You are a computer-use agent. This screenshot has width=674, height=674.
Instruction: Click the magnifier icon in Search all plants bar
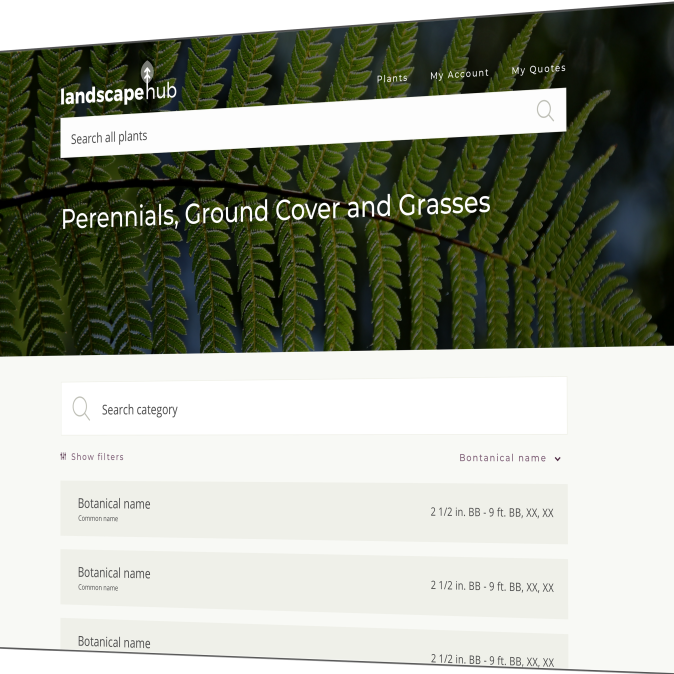click(x=545, y=111)
